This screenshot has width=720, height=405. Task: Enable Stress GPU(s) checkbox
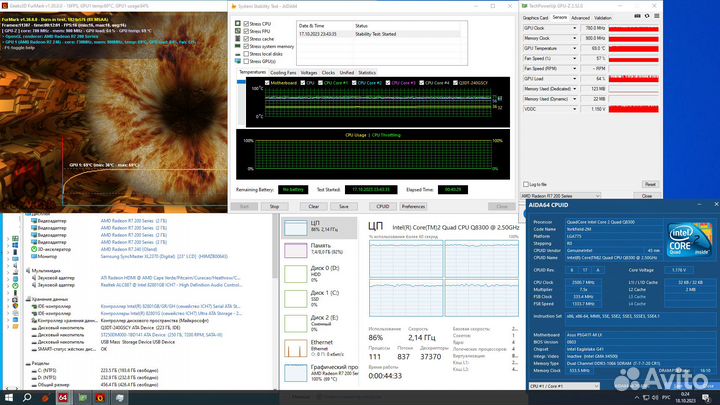pos(247,61)
